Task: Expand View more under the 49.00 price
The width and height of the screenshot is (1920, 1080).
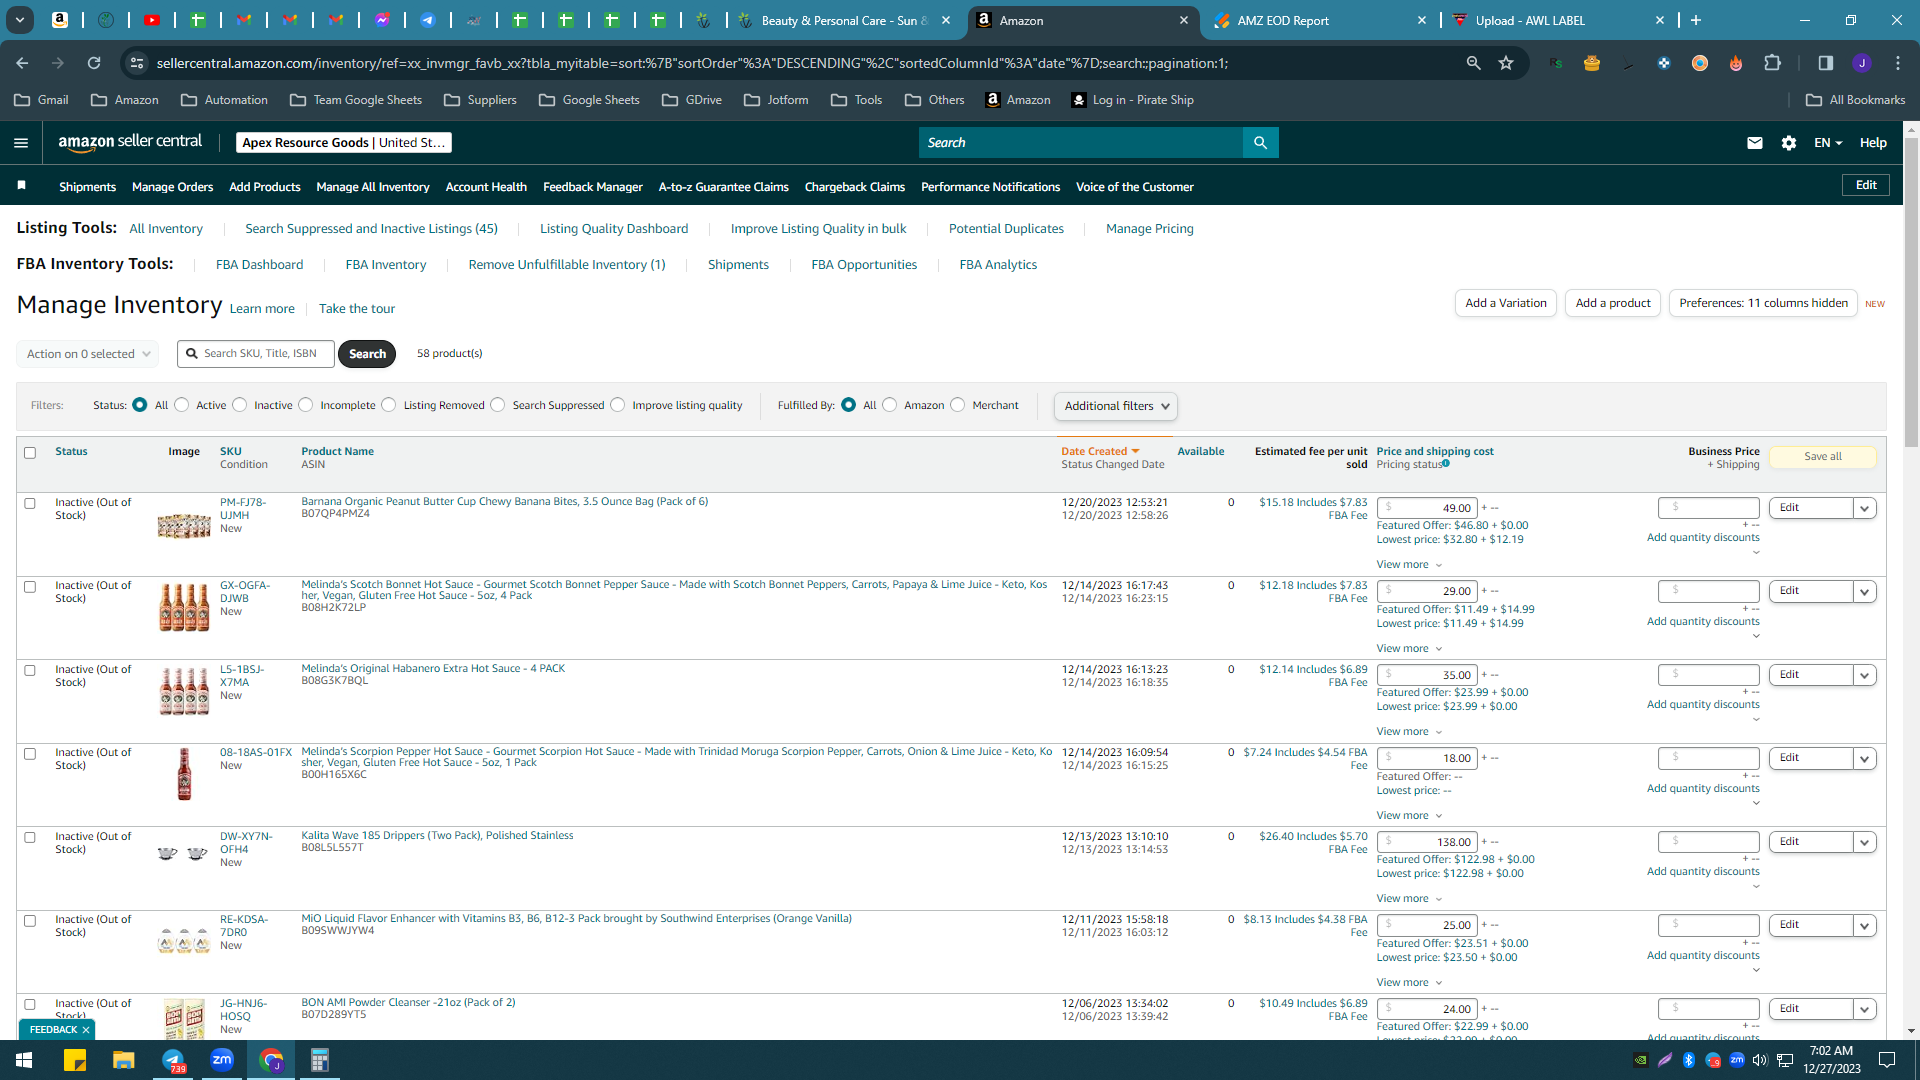Action: coord(1409,565)
